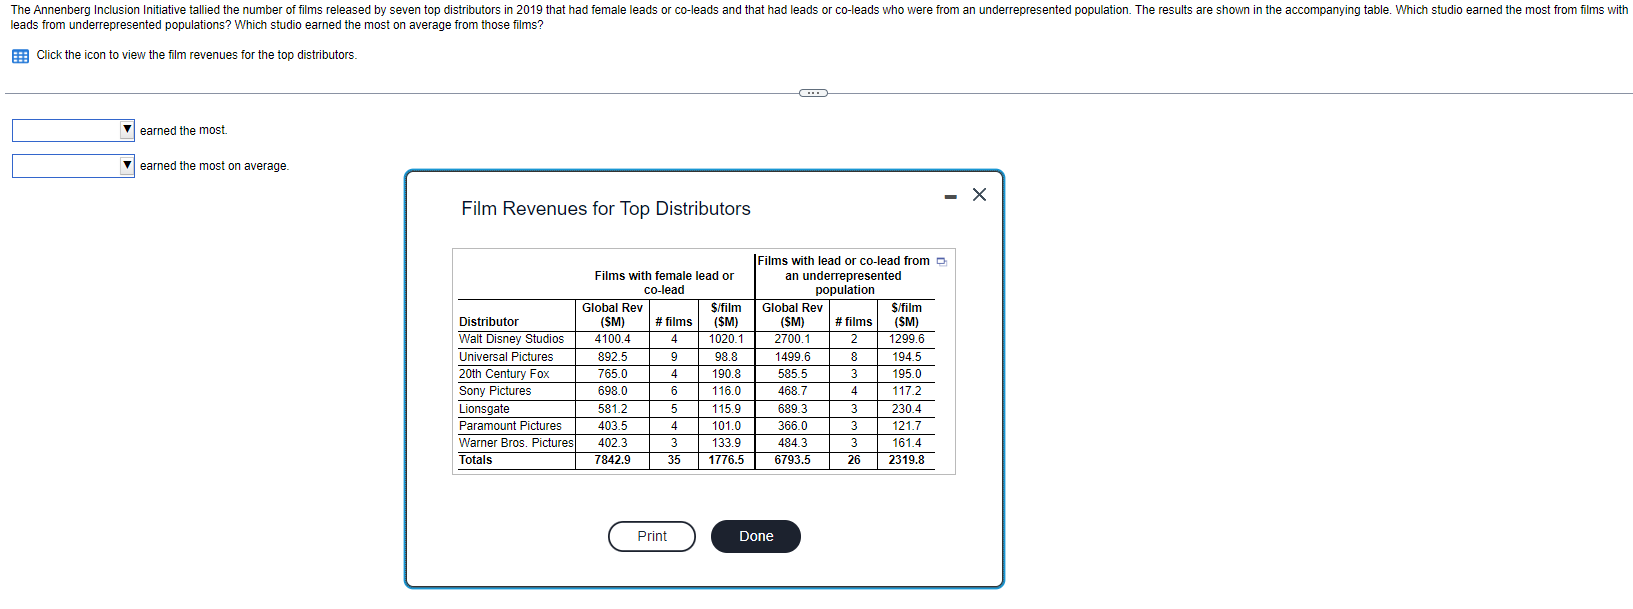Click the copy icon beside table header

941,262
